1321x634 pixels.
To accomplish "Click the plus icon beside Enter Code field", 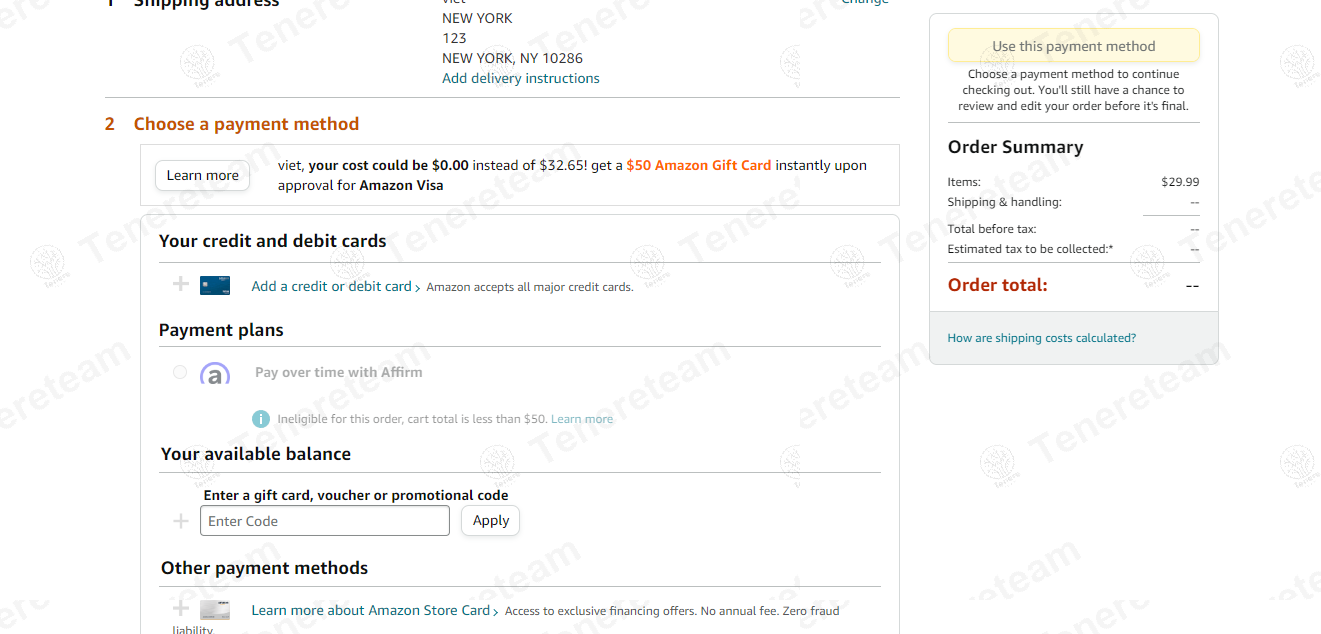I will tap(181, 521).
